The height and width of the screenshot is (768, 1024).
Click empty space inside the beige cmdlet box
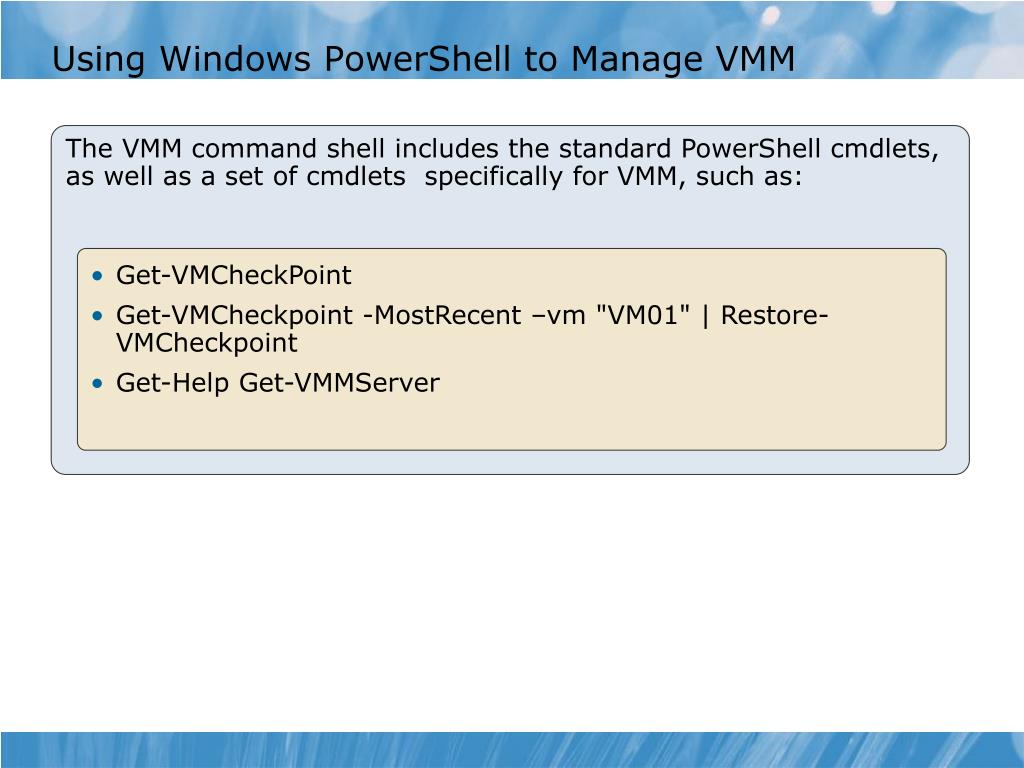tap(653, 411)
